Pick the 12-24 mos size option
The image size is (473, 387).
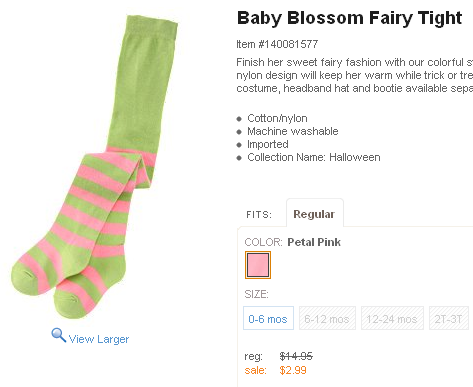pyautogui.click(x=392, y=318)
